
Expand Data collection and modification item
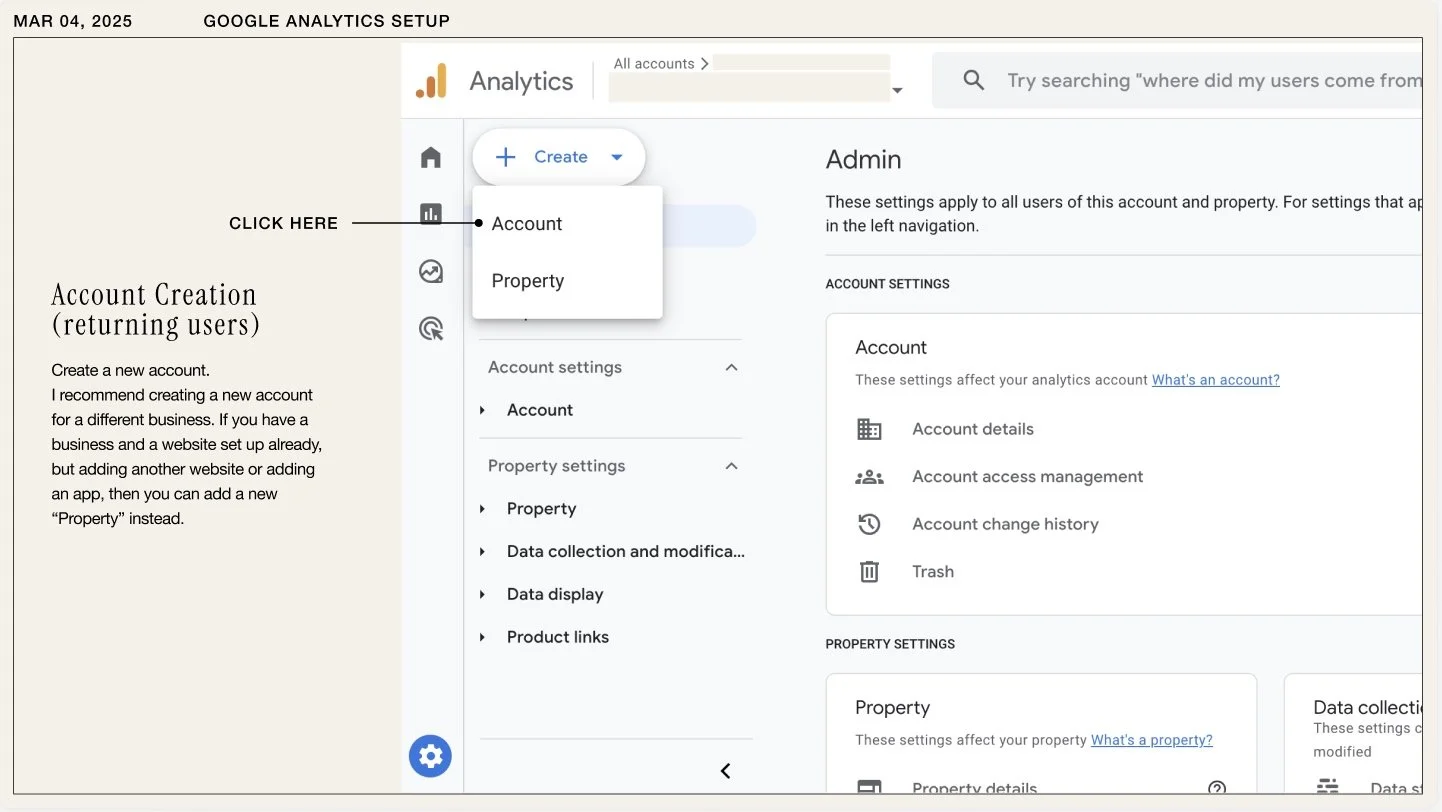pyautogui.click(x=483, y=552)
